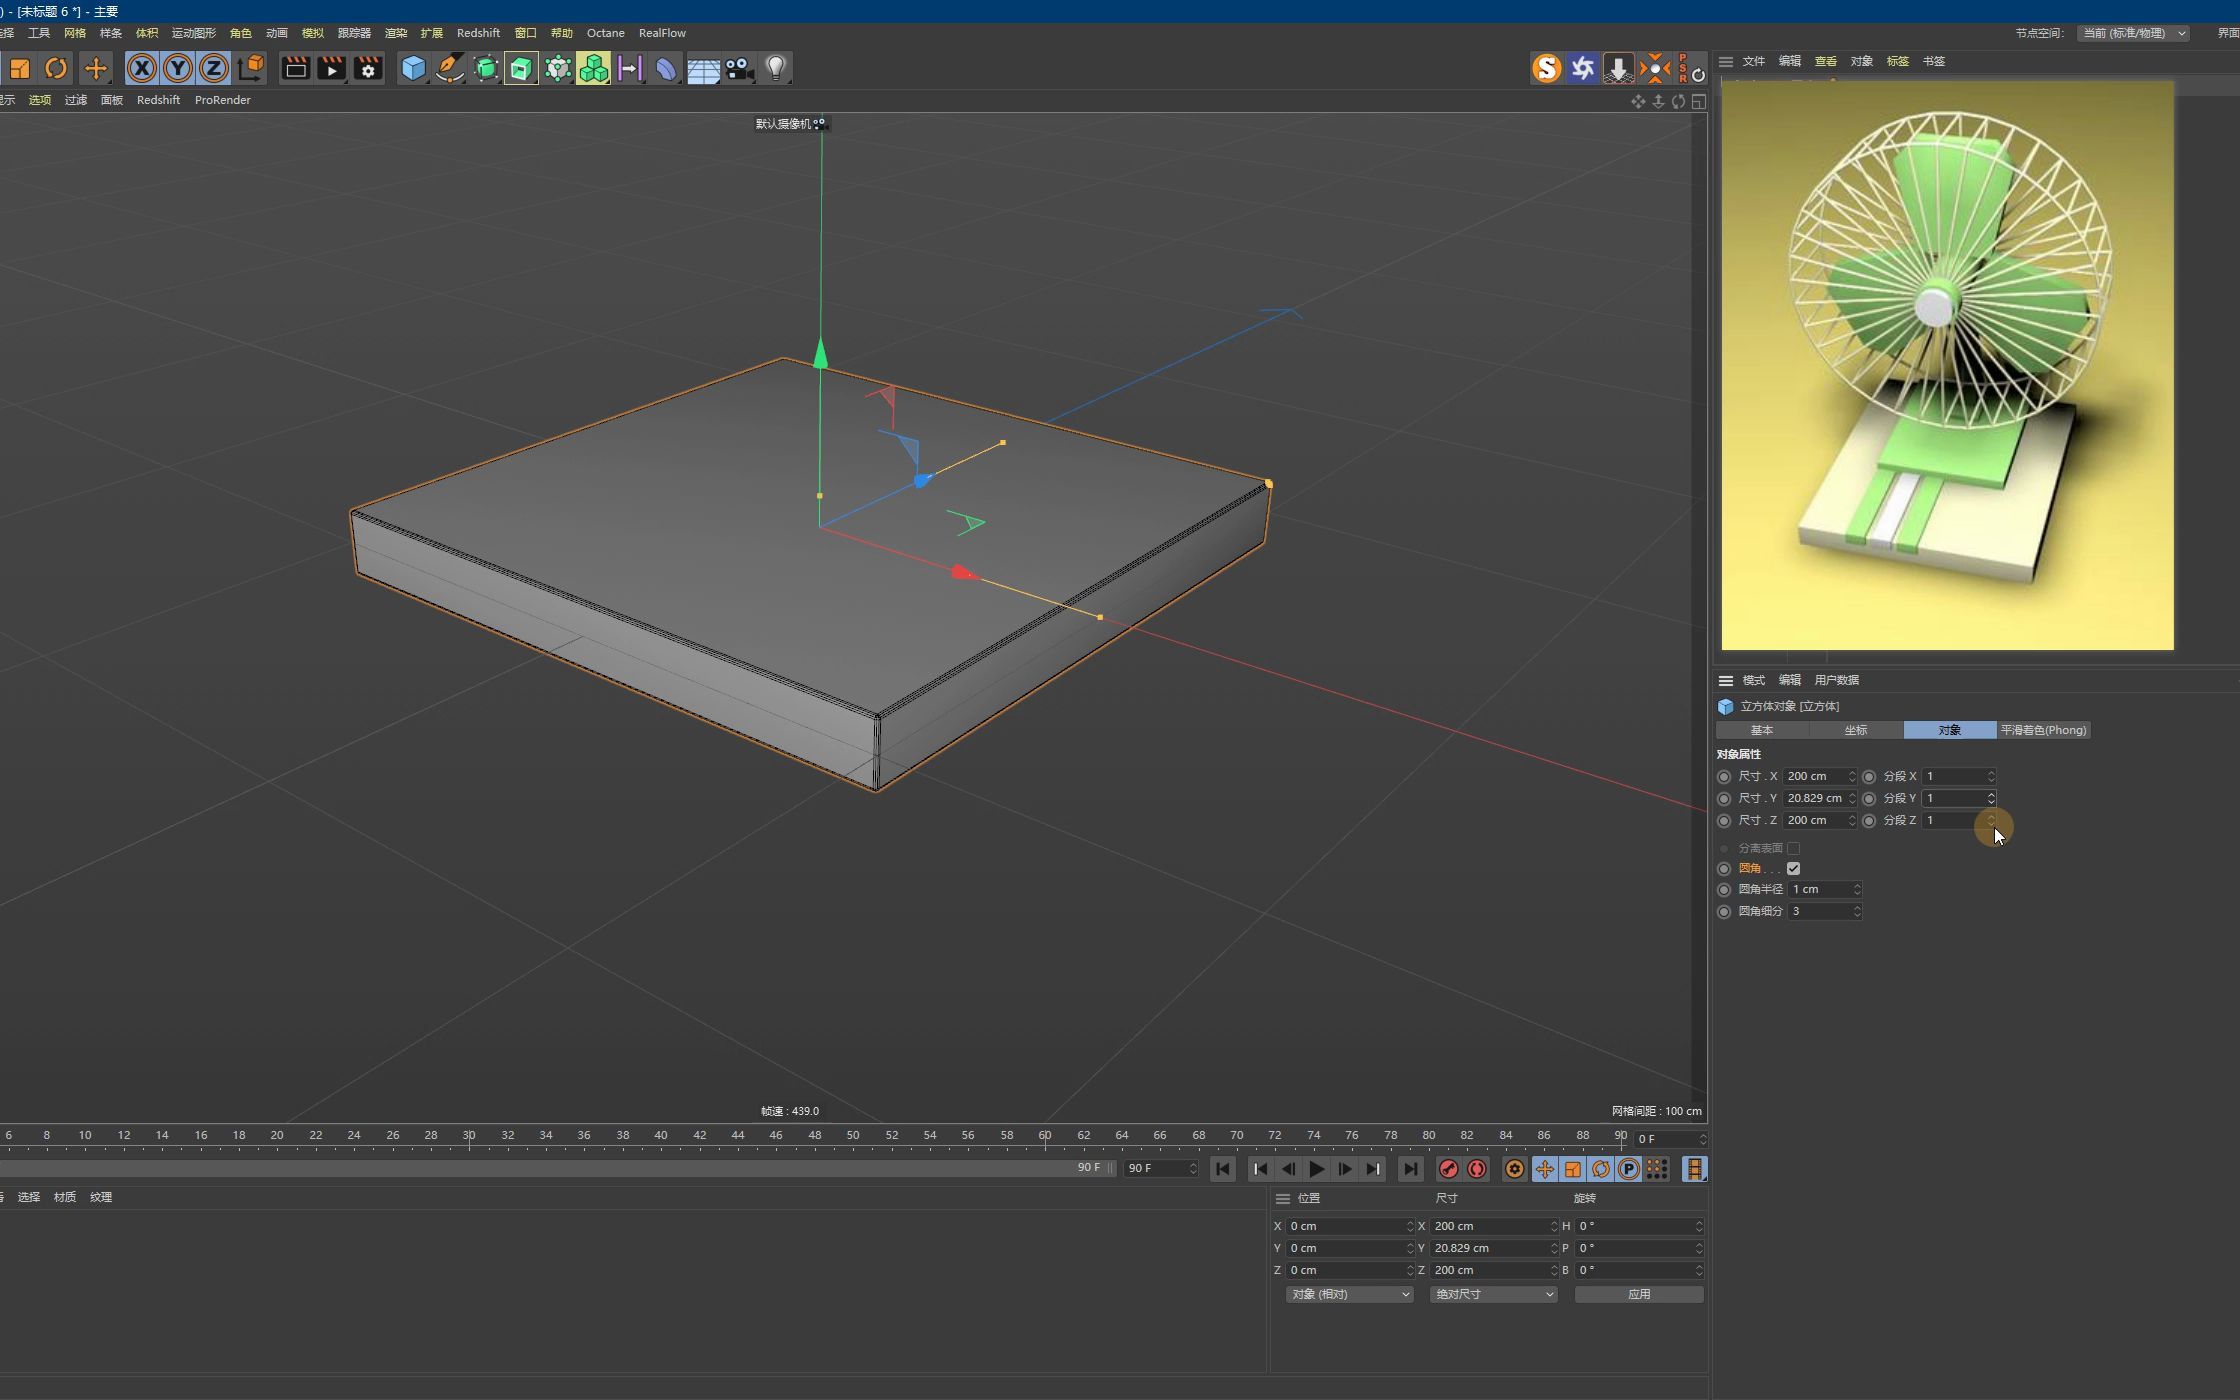Open the 绝对尺寸 dropdown
The image size is (2240, 1400).
pos(1493,1295)
